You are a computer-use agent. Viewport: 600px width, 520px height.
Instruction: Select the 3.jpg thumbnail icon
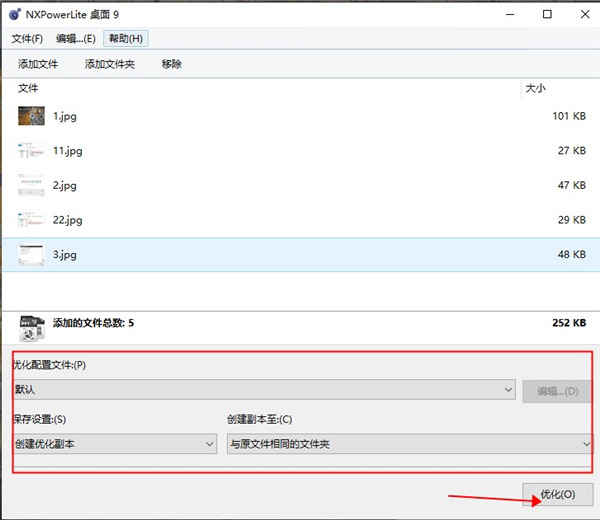(31, 254)
